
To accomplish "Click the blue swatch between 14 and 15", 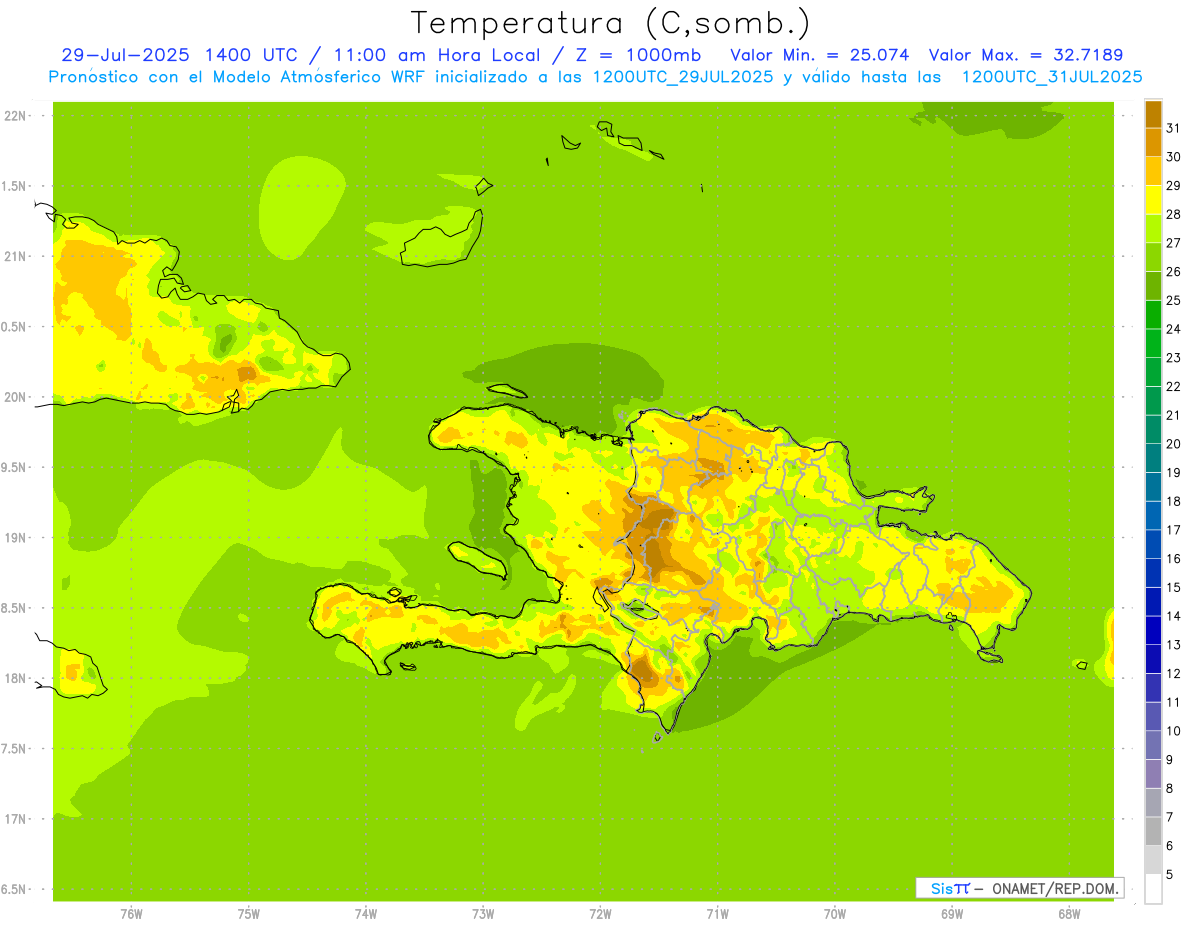I will 1153,601.
